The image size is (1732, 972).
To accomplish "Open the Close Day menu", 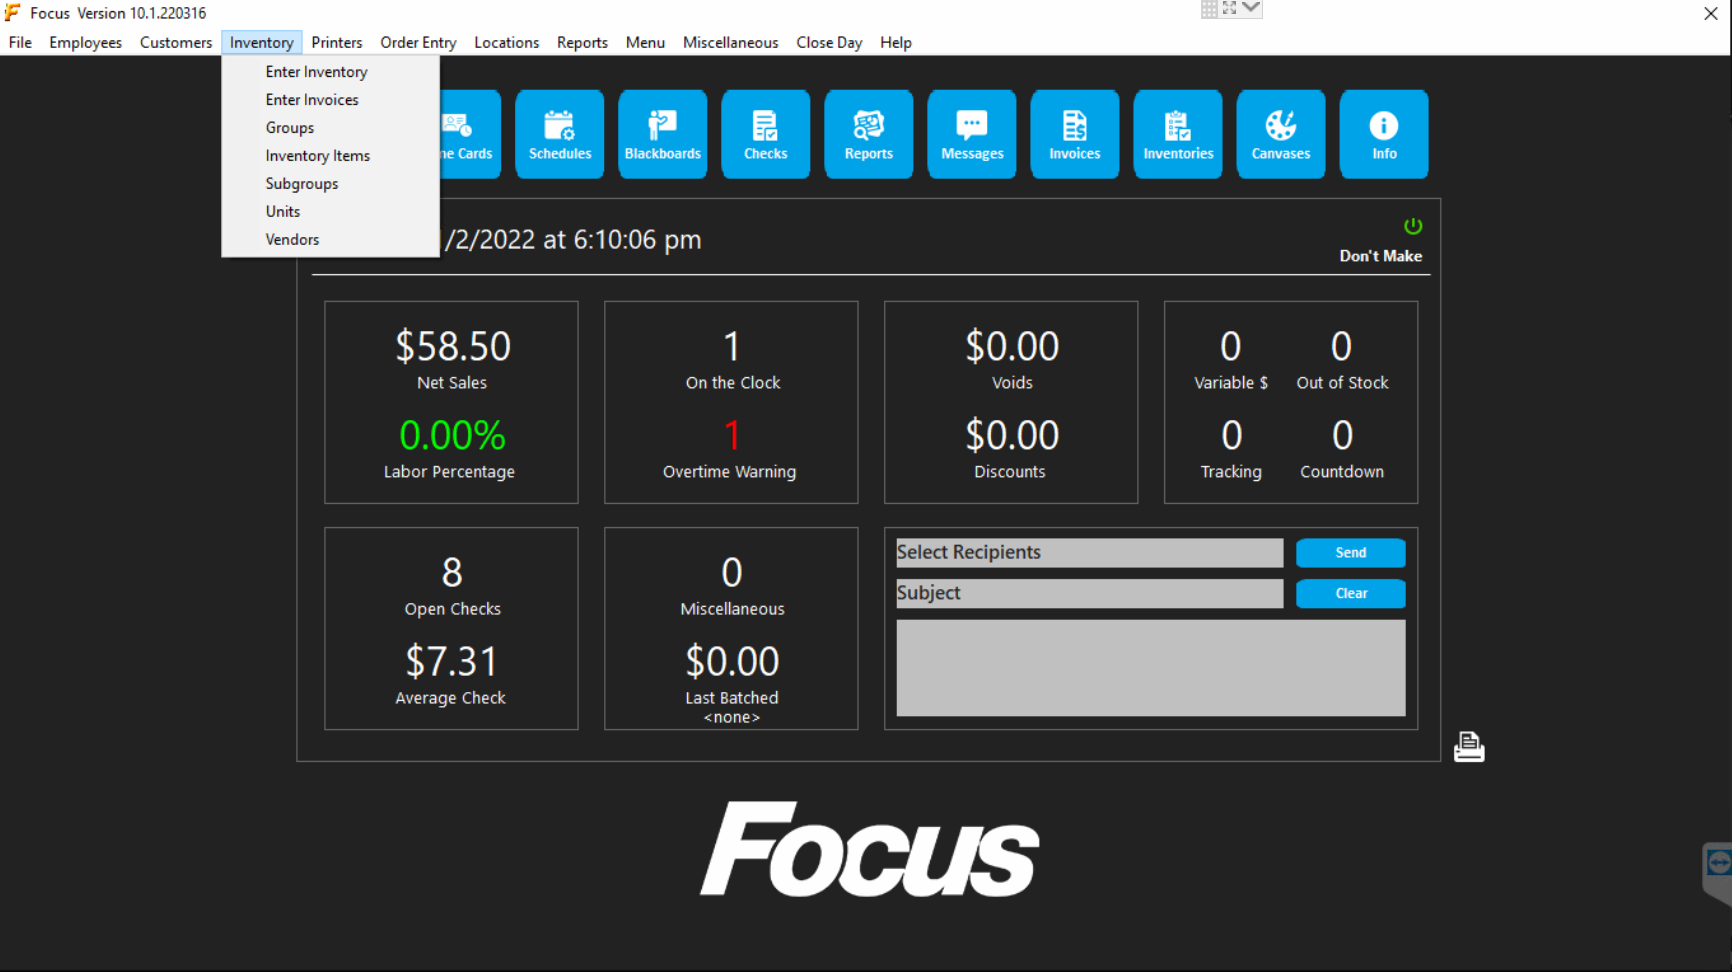I will (829, 42).
